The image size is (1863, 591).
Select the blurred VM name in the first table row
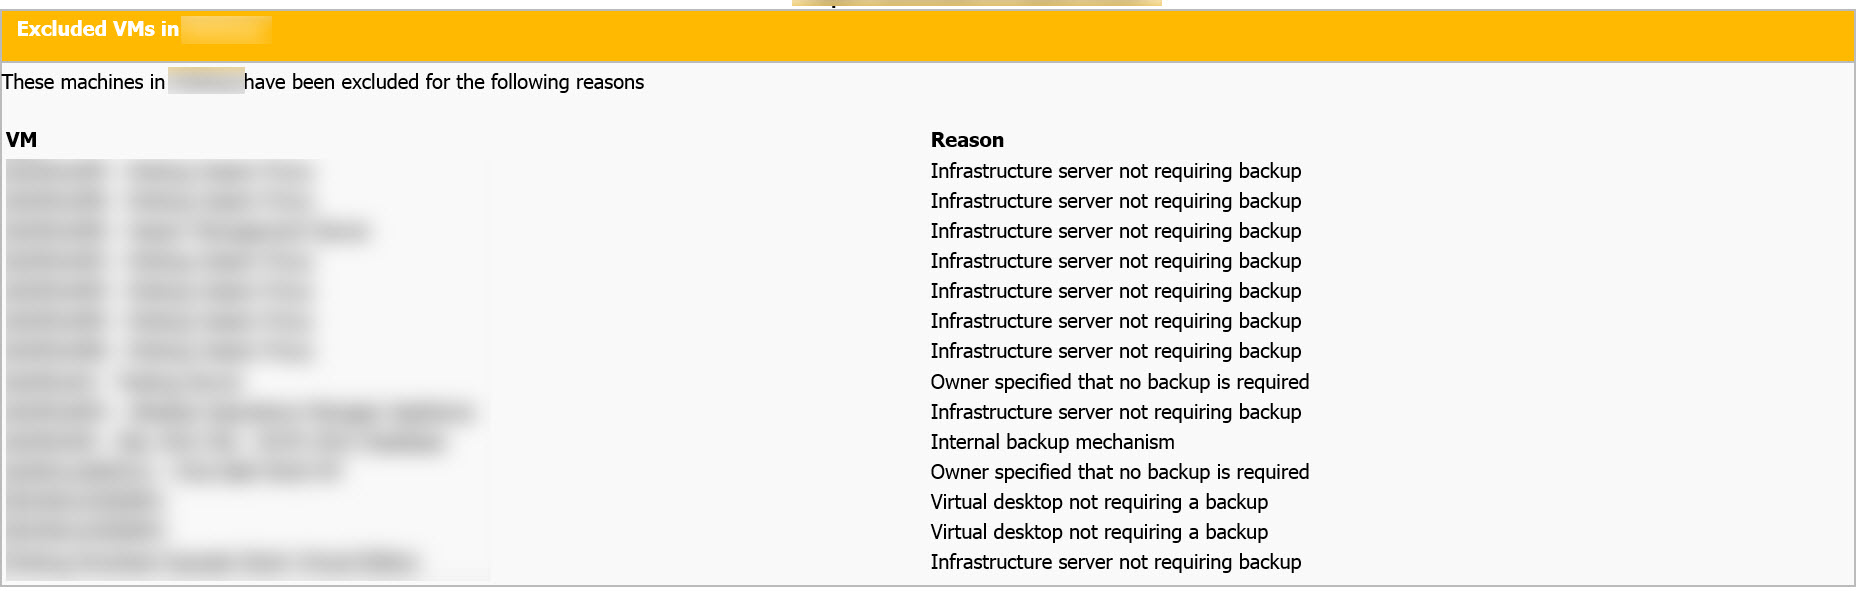click(160, 172)
